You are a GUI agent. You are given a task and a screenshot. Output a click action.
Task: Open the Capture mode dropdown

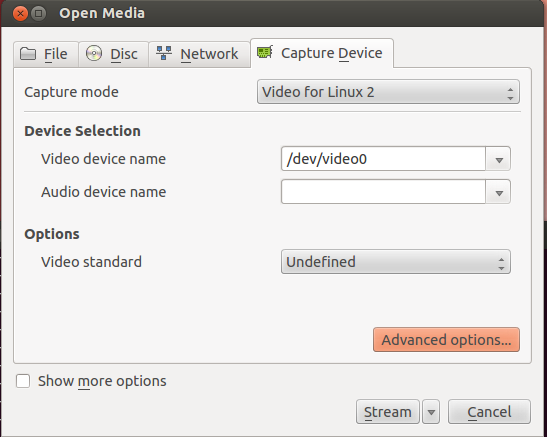pyautogui.click(x=388, y=92)
